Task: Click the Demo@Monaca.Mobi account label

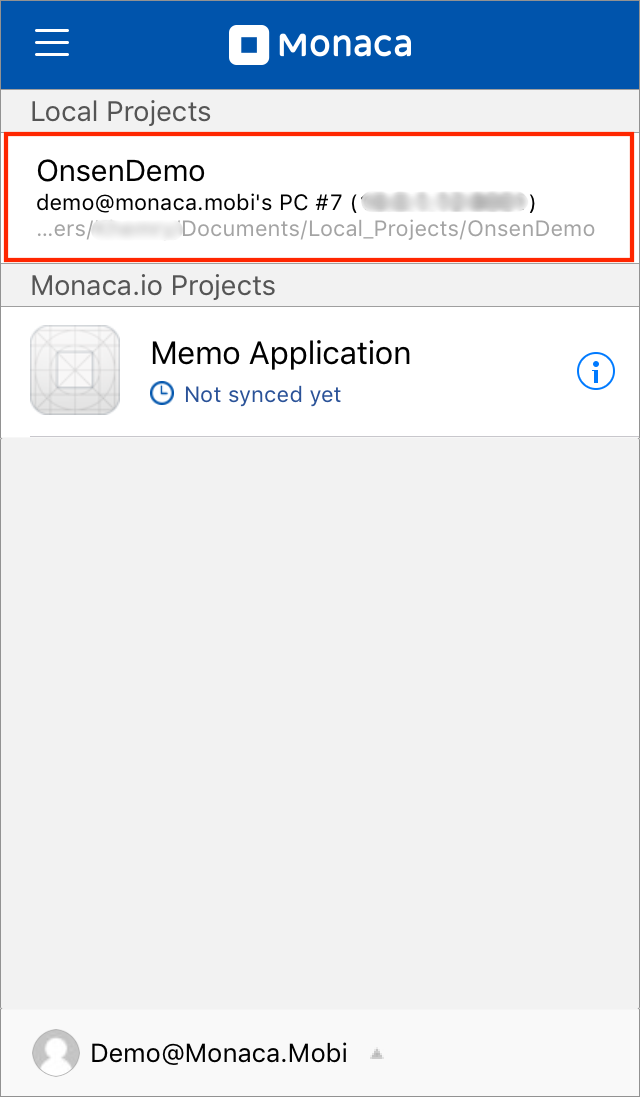Action: 219,1052
